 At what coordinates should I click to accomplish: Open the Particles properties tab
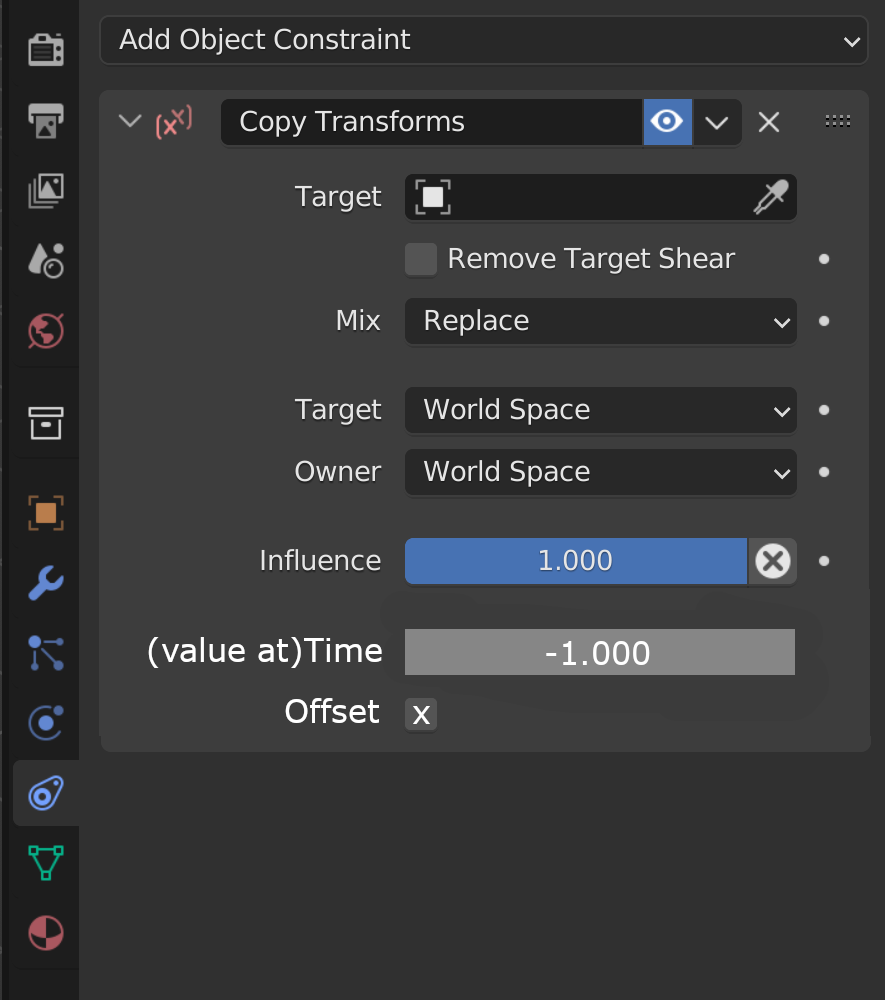(x=46, y=652)
